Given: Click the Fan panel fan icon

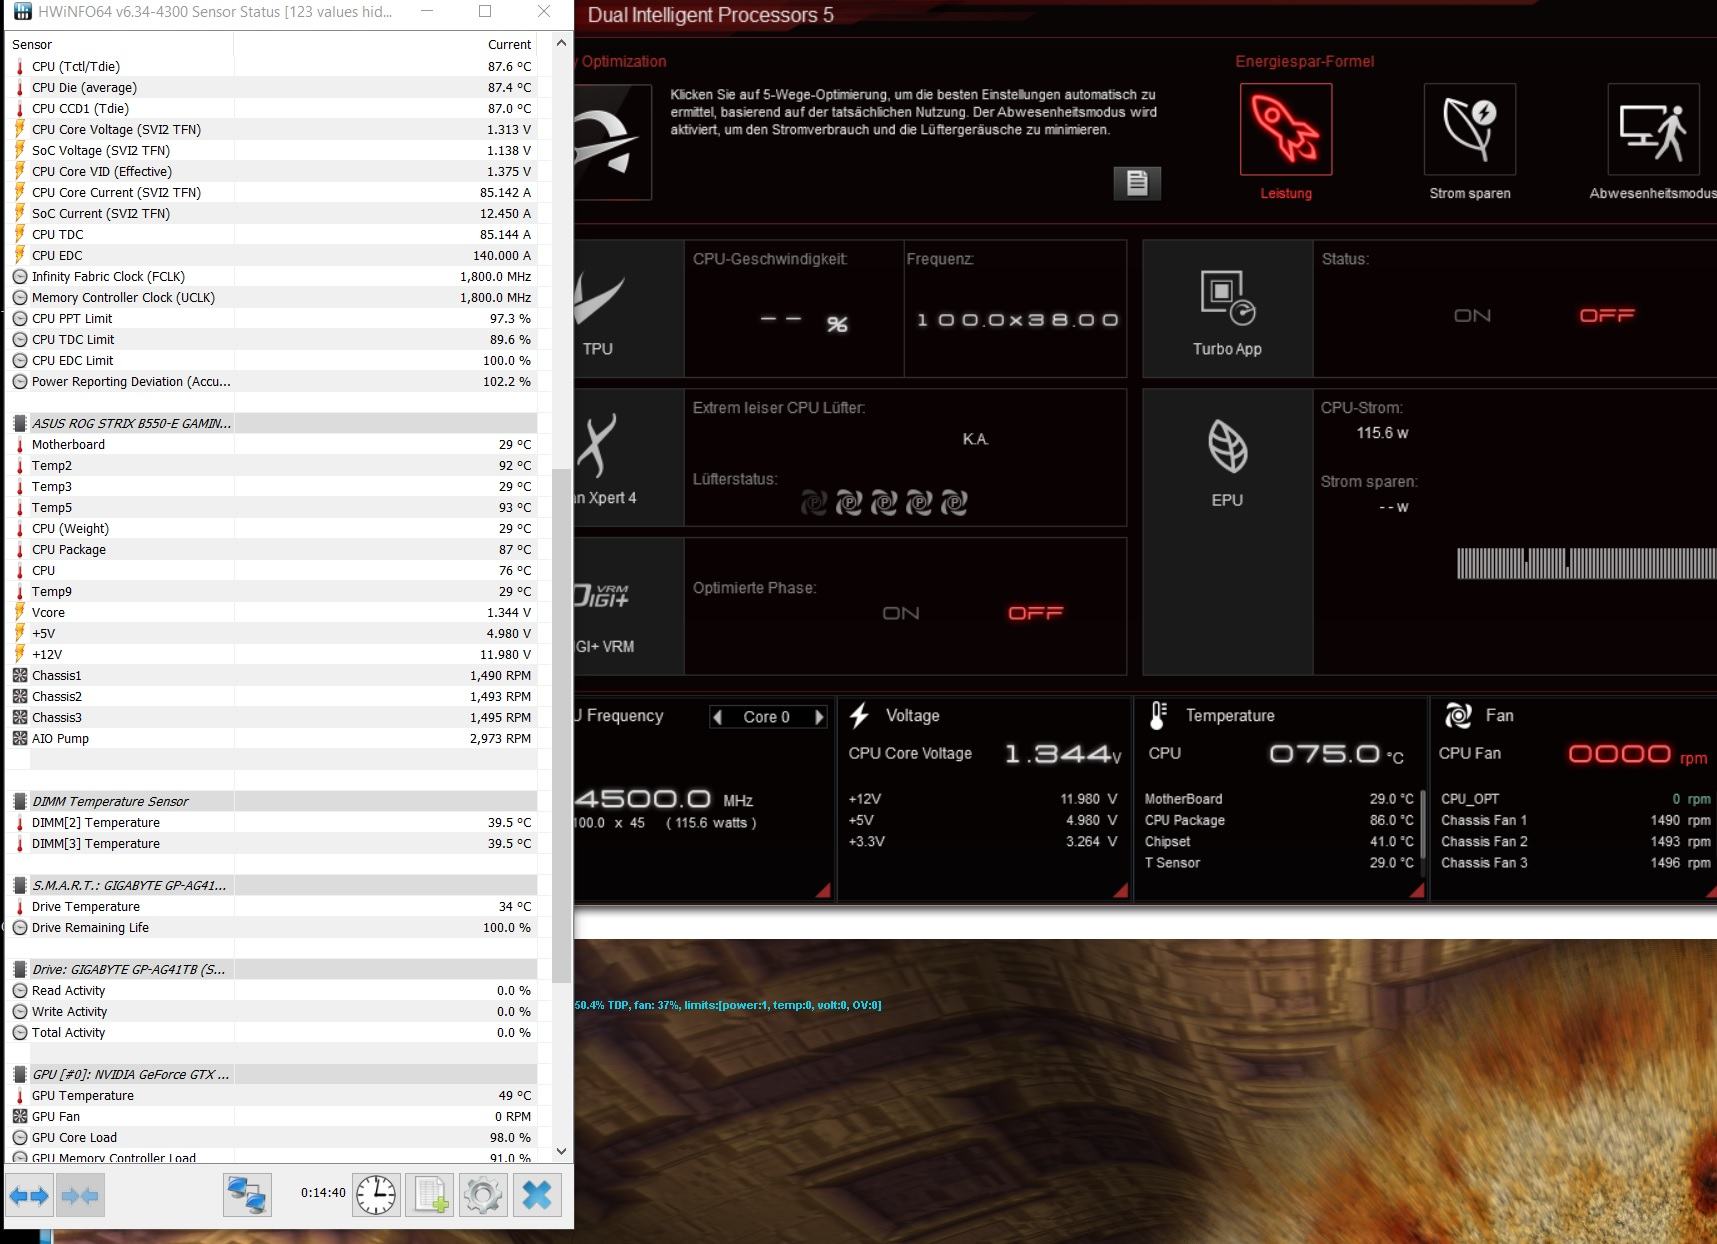Looking at the screenshot, I should pyautogui.click(x=1458, y=715).
